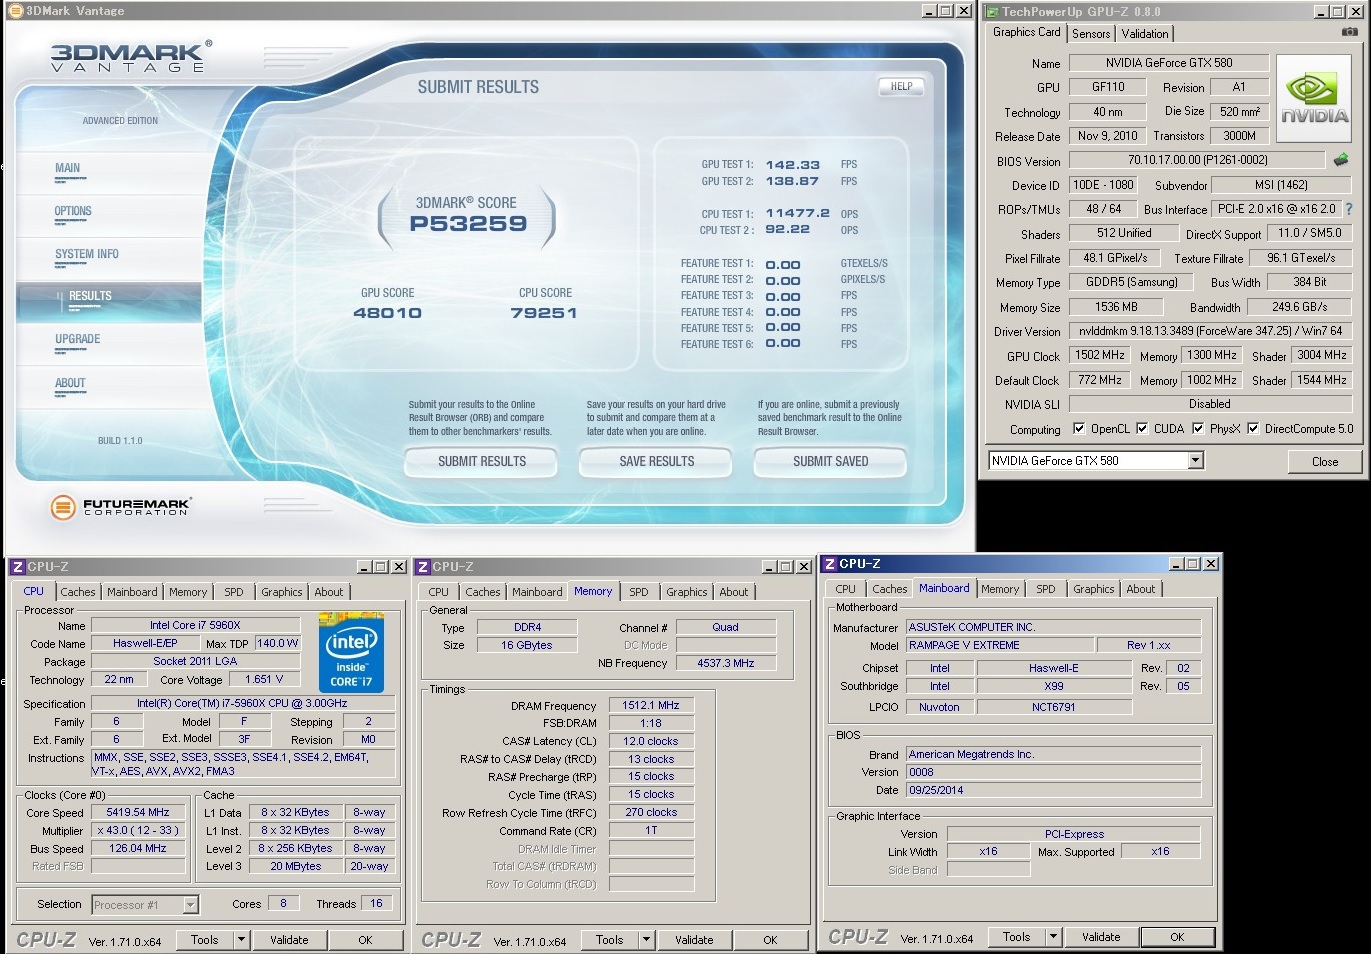This screenshot has height=954, width=1371.
Task: Open Graphics tab in Mainboard CPU-Z window
Action: coord(1093,589)
